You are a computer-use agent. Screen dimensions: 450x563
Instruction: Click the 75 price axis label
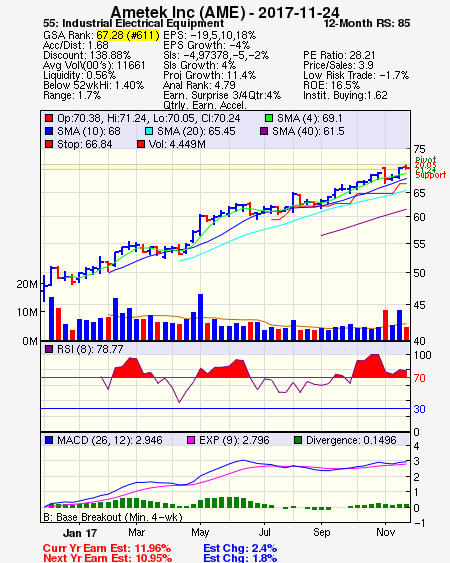click(x=419, y=149)
